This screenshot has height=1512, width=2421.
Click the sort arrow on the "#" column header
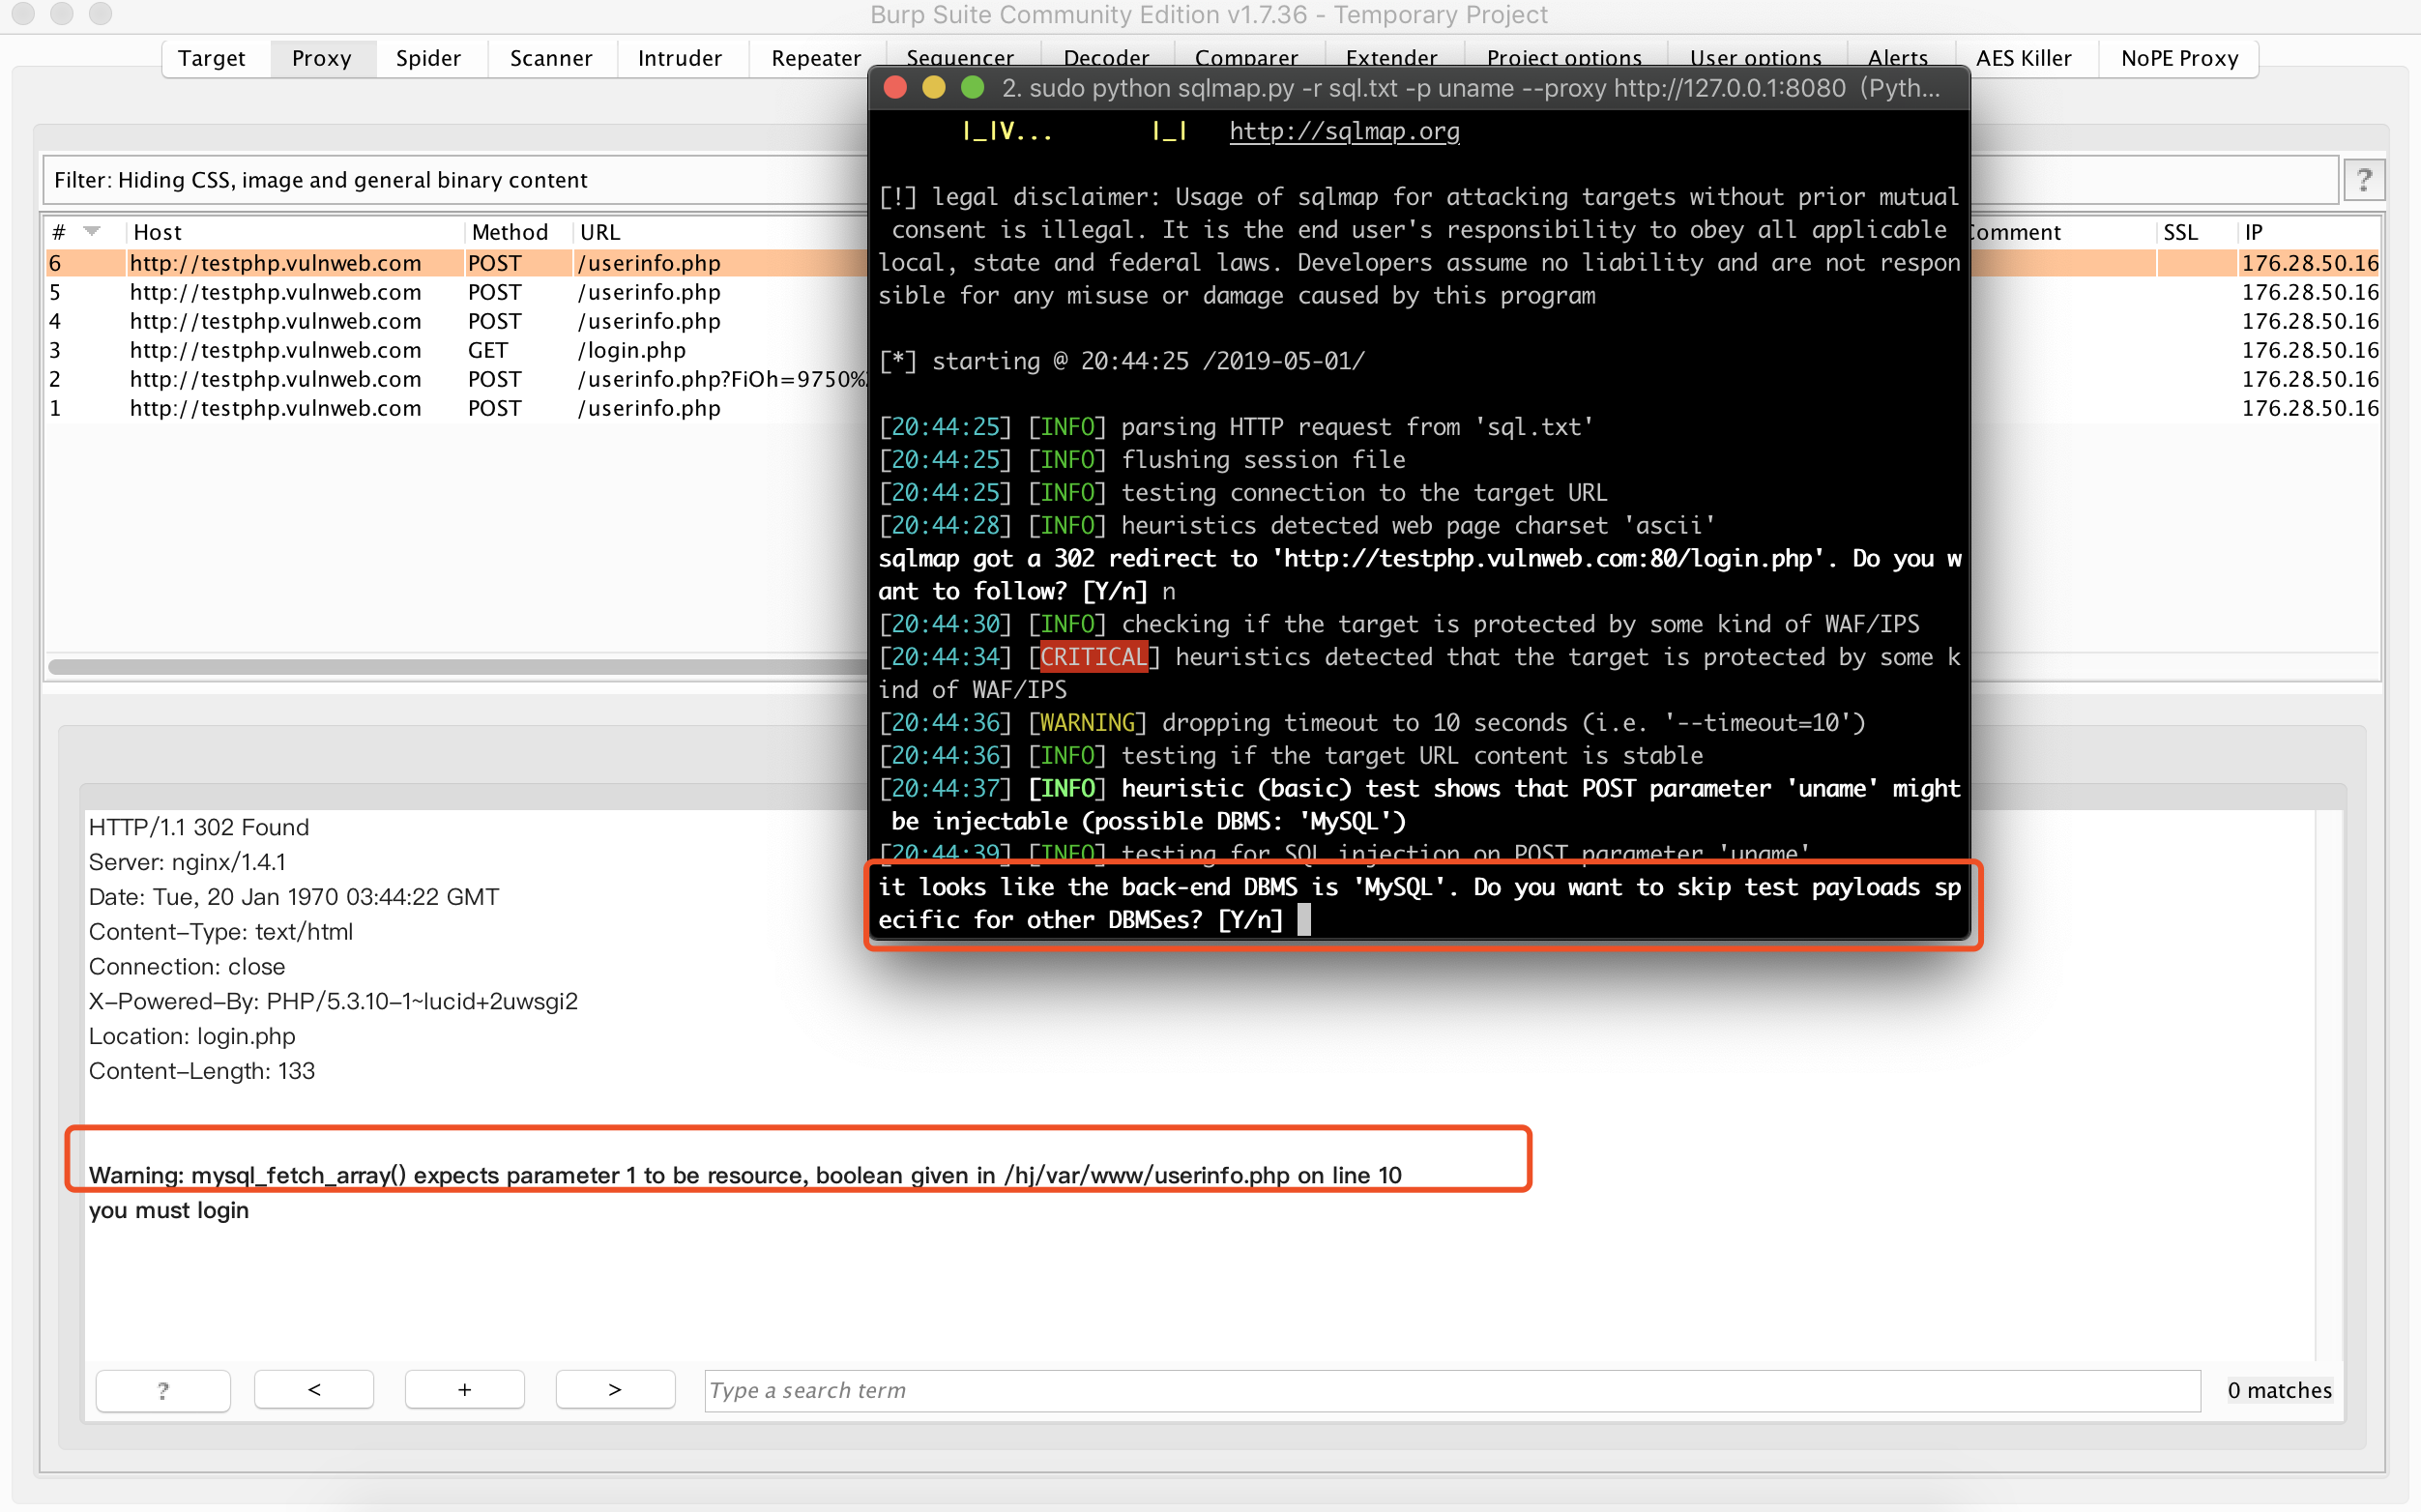pyautogui.click(x=92, y=231)
